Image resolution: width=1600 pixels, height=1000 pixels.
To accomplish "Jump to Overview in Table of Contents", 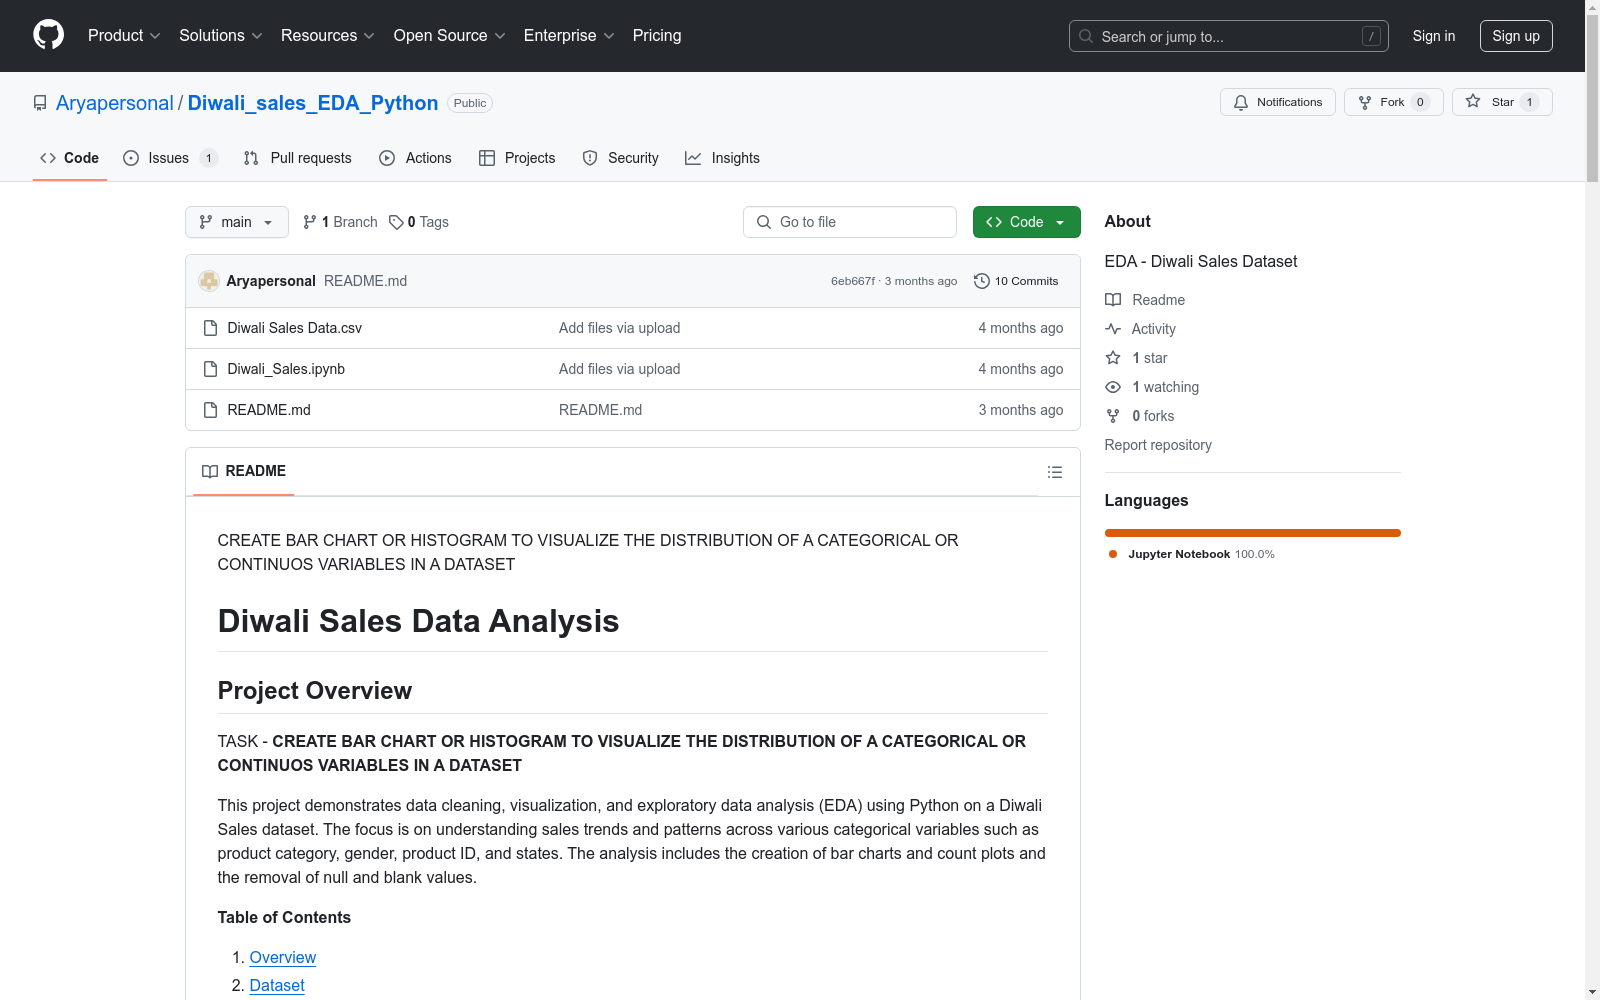I will (283, 957).
